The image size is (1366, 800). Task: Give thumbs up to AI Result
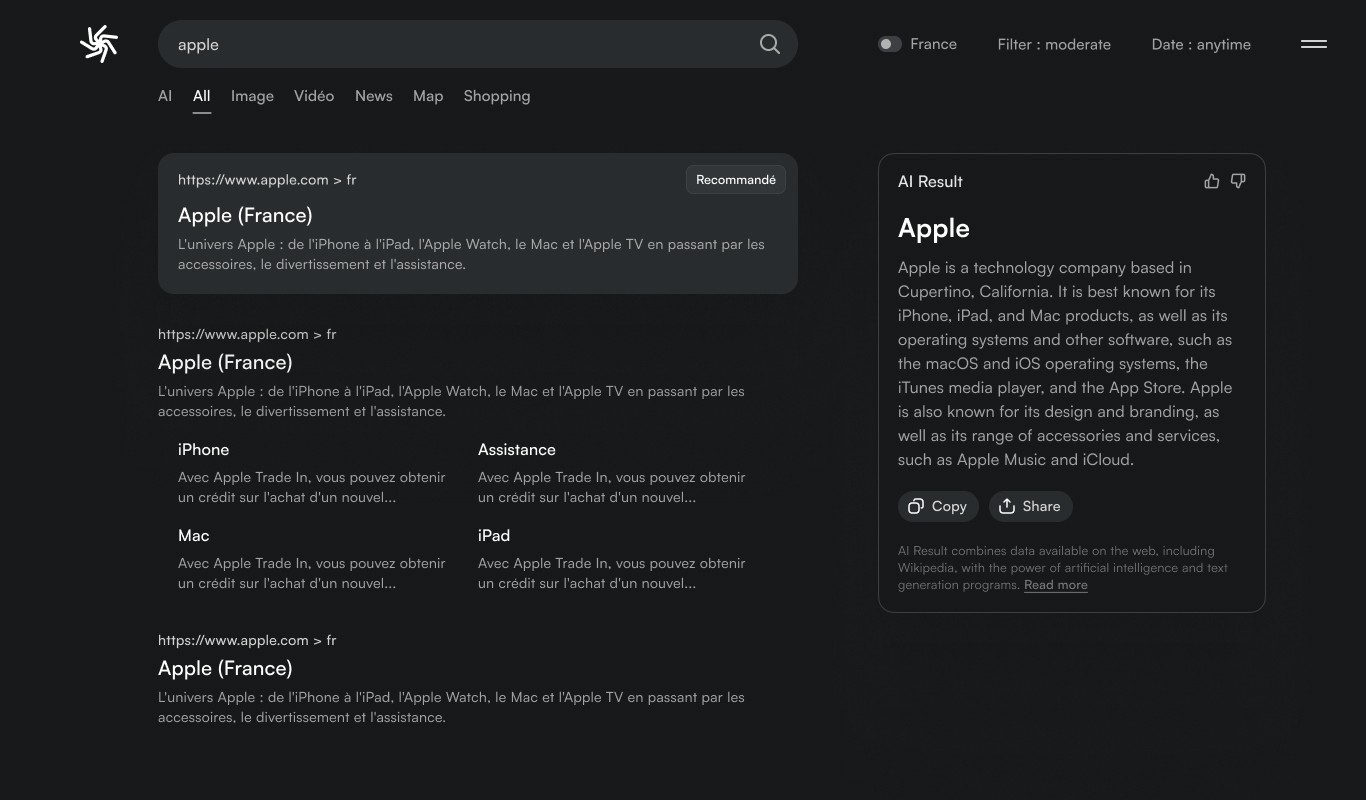[1211, 181]
